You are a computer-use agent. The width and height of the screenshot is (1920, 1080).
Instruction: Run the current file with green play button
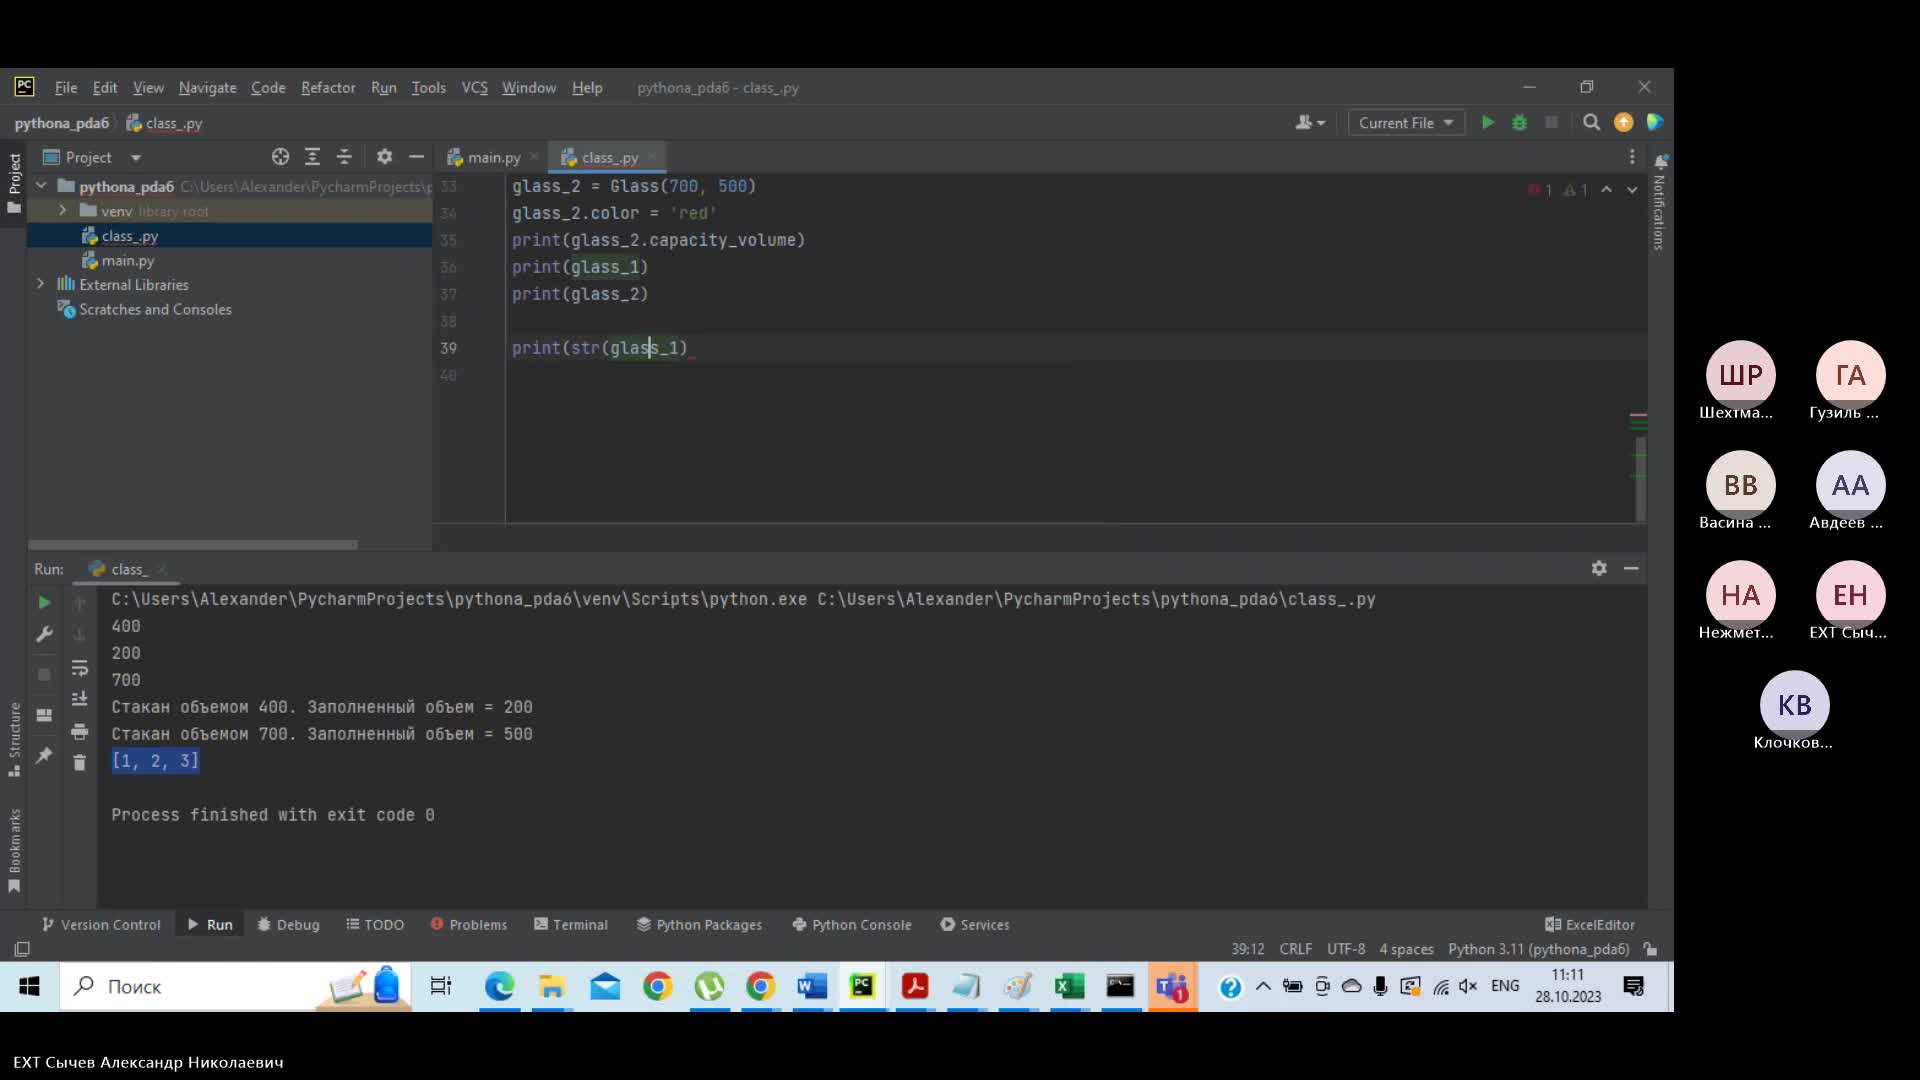pyautogui.click(x=1488, y=122)
